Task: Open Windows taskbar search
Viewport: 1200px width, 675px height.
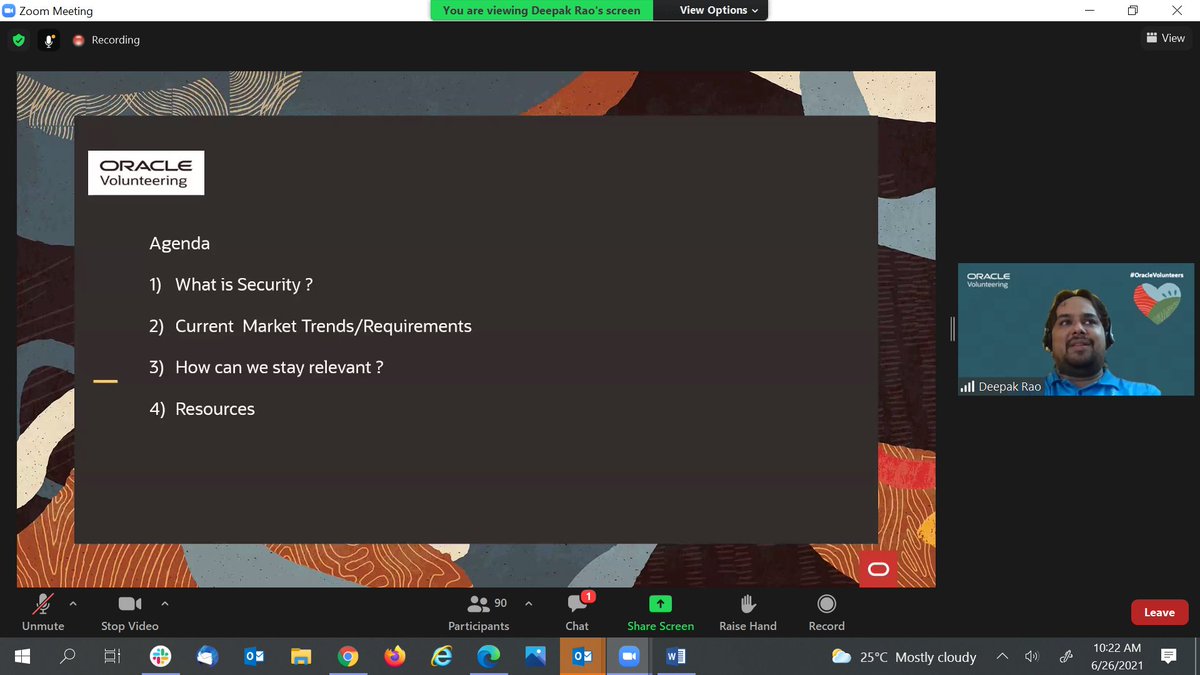Action: [67, 657]
